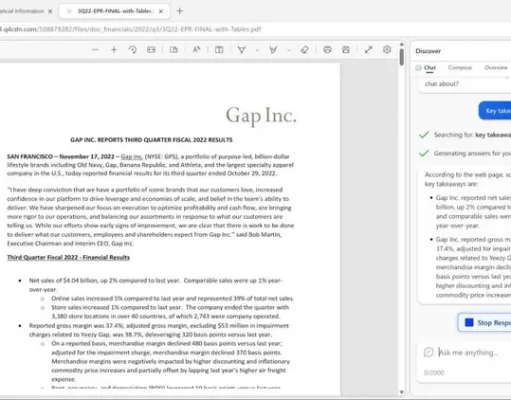The height and width of the screenshot is (400, 511).
Task: Select the Draw pen tool
Action: (x=242, y=50)
